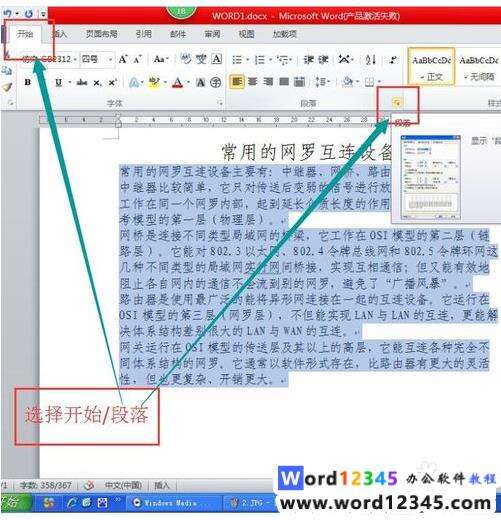This screenshot has height=520, width=501.
Task: Open the Line Spacing dropdown
Action: (322, 81)
